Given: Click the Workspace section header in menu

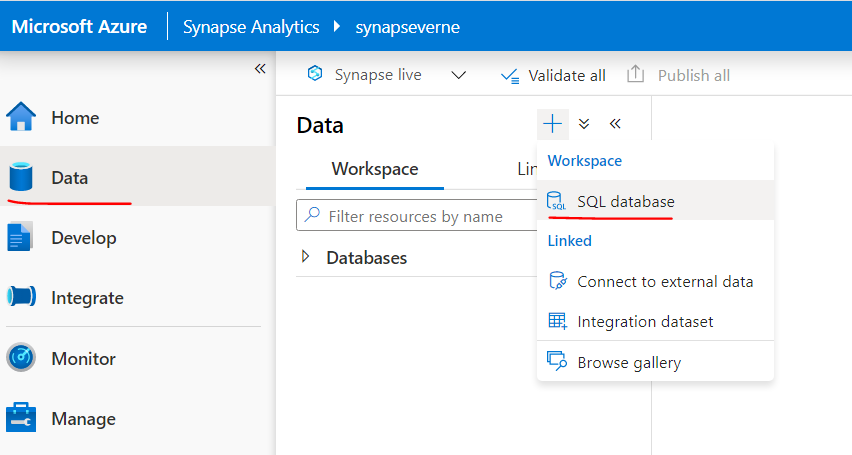Looking at the screenshot, I should point(585,161).
